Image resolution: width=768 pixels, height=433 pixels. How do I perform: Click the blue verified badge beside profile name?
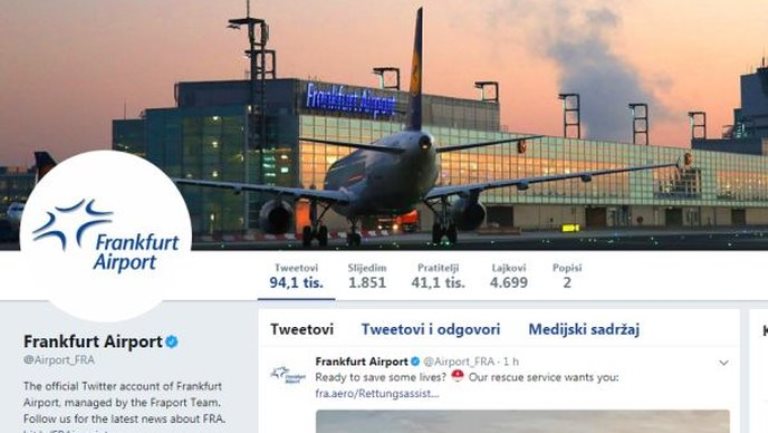(x=171, y=341)
